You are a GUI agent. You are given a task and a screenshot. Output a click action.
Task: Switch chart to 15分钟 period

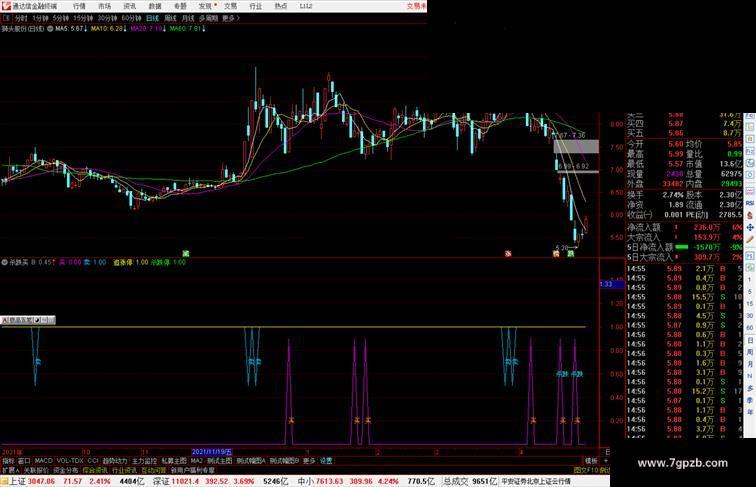point(83,18)
